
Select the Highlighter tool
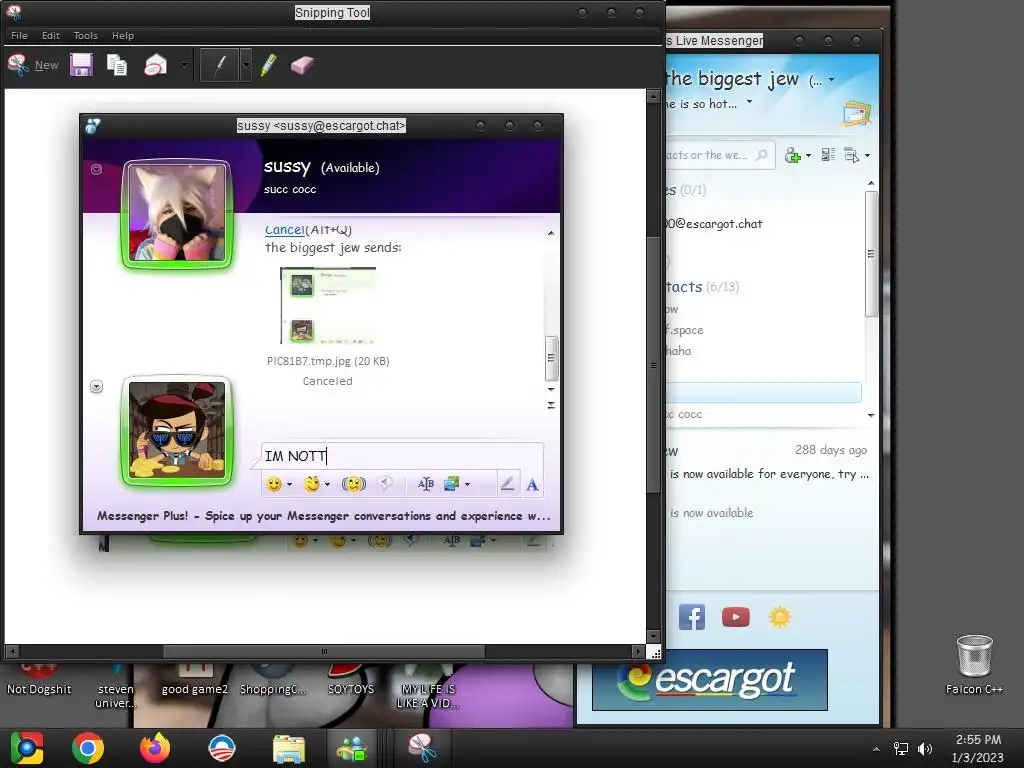click(268, 65)
